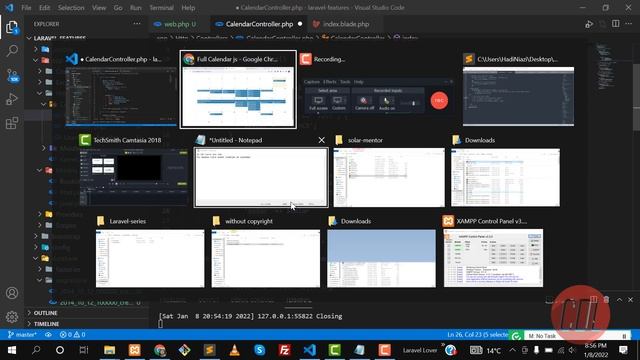Click the run file icon in editor toolbar

589,24
